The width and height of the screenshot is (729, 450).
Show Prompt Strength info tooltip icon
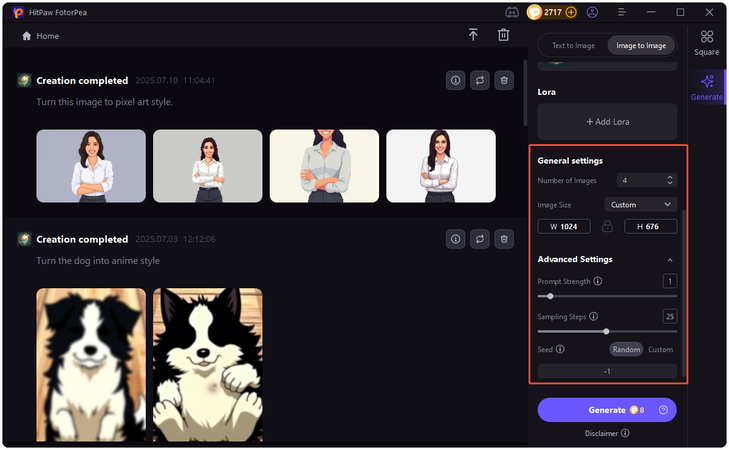pos(598,281)
